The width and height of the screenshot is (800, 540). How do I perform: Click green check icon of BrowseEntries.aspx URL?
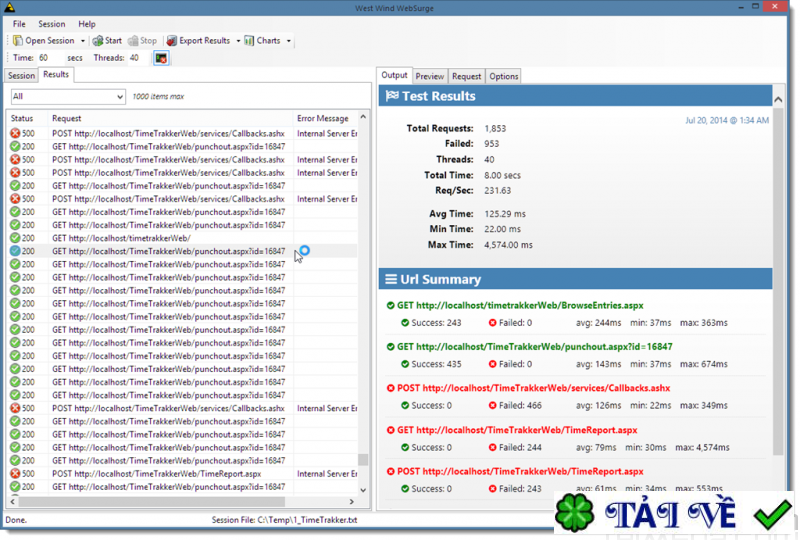(x=390, y=305)
